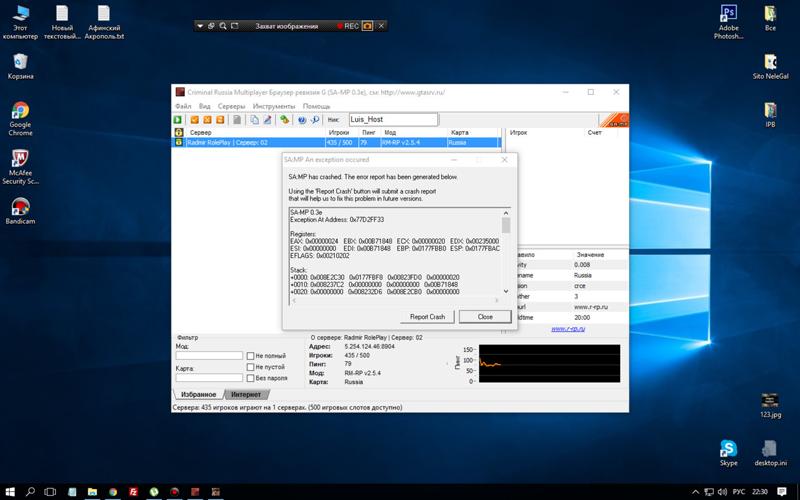Click the padlock icon in column header
This screenshot has width=800, height=500.
(x=179, y=132)
